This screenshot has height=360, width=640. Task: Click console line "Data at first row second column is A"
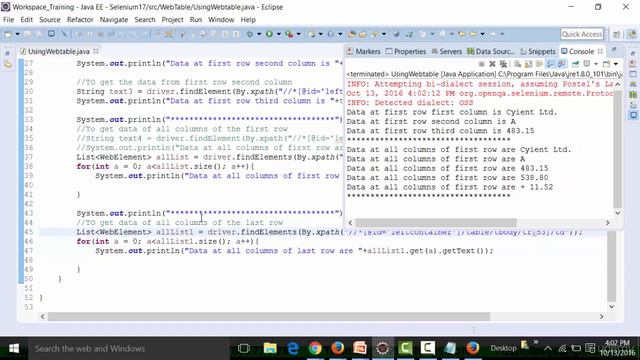(x=431, y=121)
